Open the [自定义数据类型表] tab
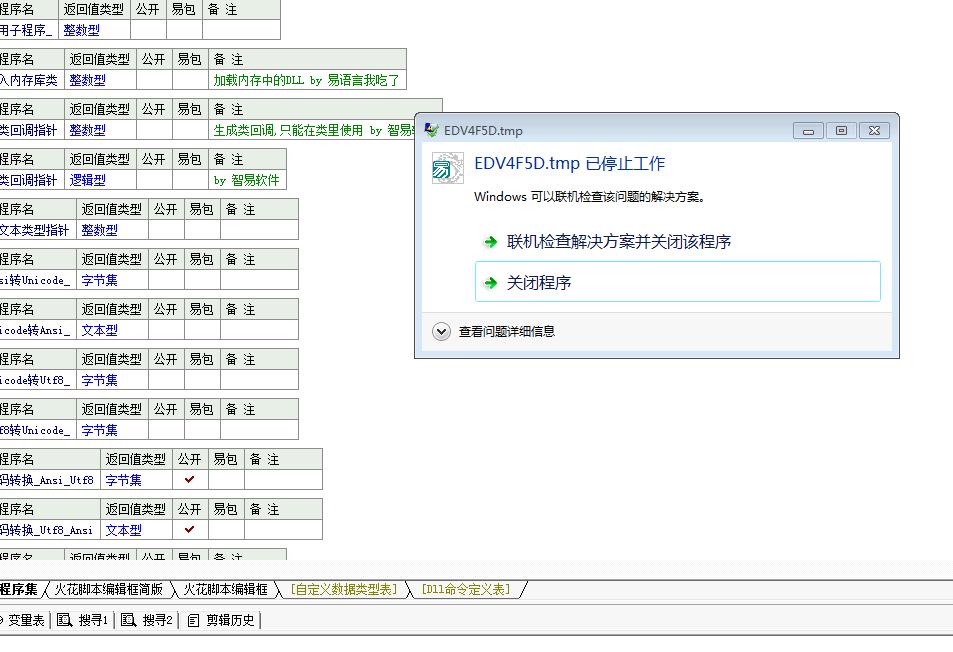Image resolution: width=953 pixels, height=652 pixels. [343, 590]
